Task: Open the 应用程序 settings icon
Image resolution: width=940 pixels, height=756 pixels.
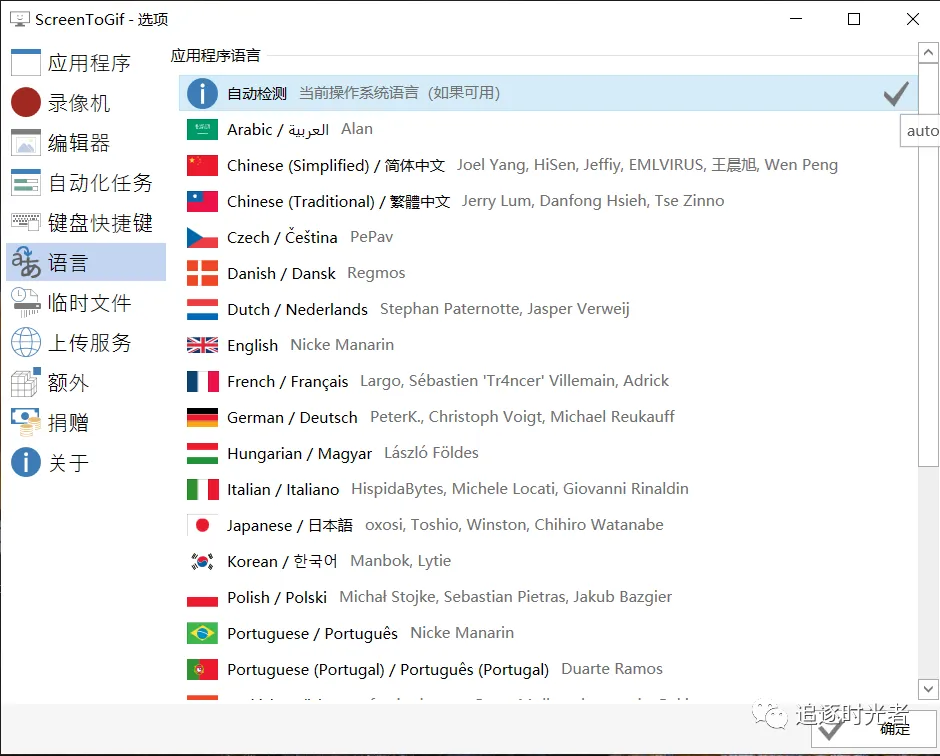Action: [x=26, y=62]
